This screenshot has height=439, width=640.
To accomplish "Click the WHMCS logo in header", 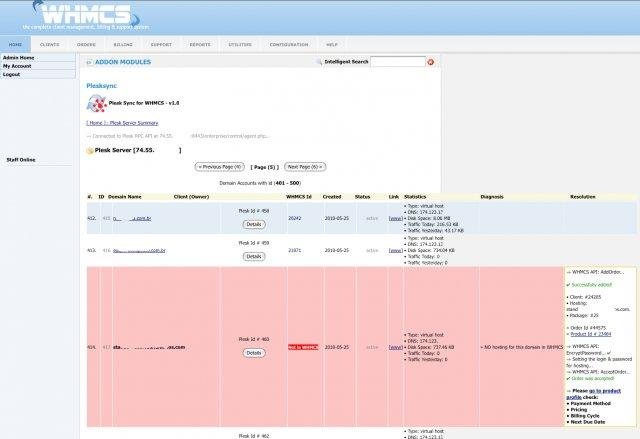I will [85, 16].
